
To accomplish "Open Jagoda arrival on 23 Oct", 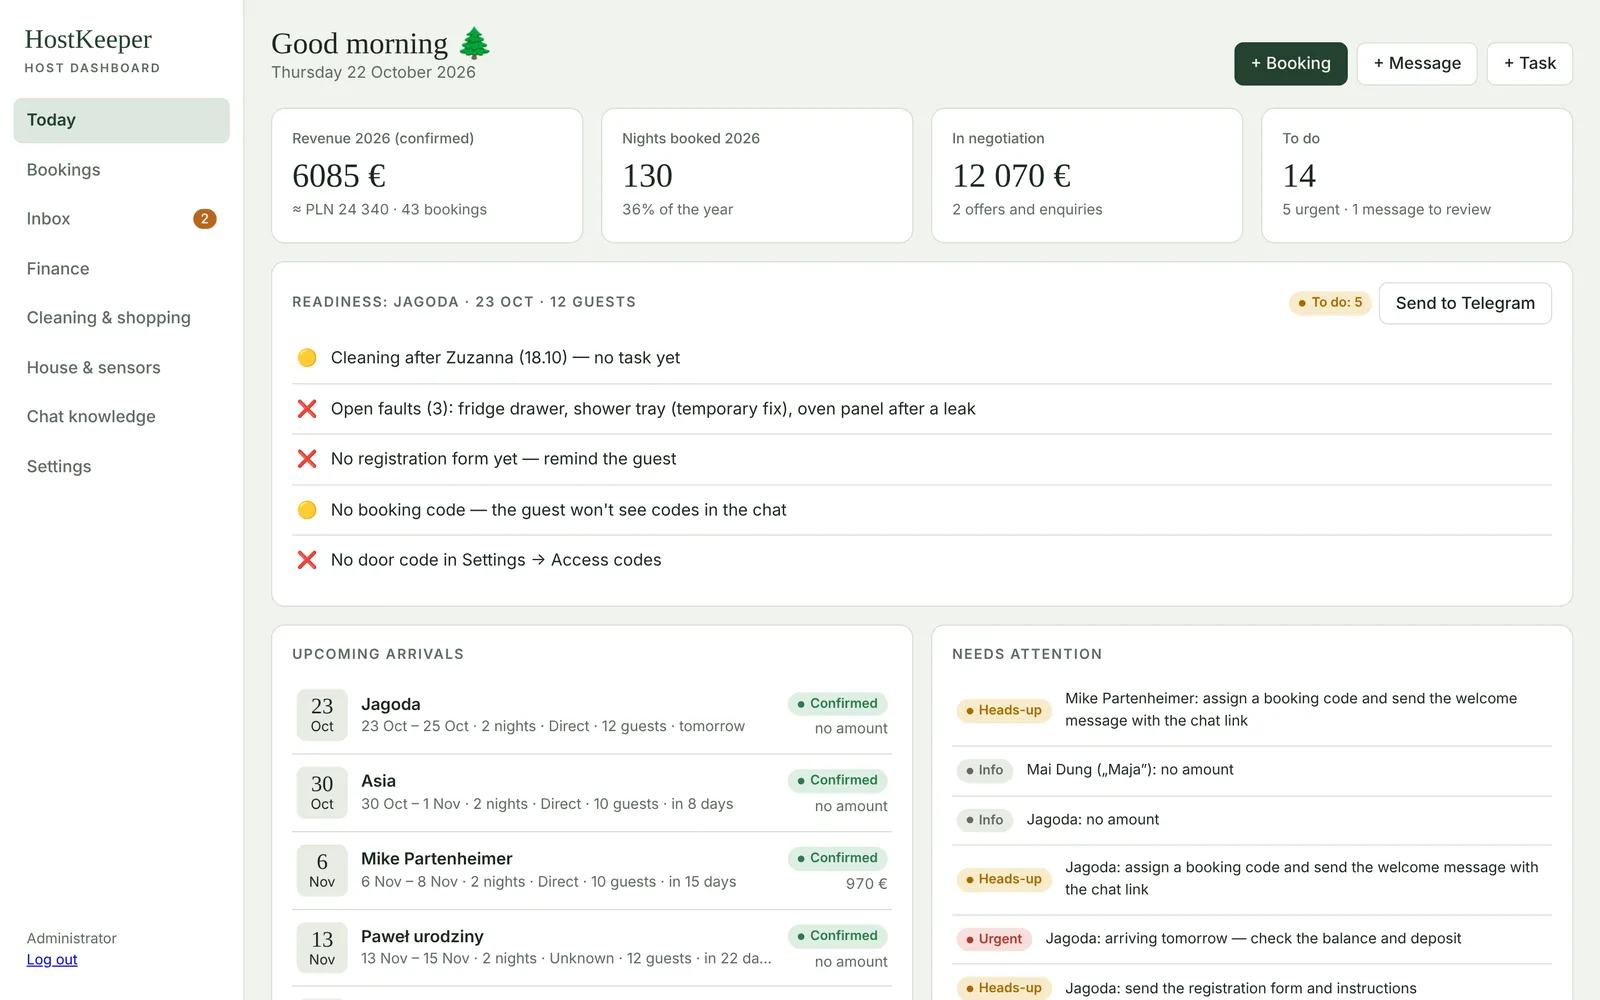I will (x=592, y=715).
